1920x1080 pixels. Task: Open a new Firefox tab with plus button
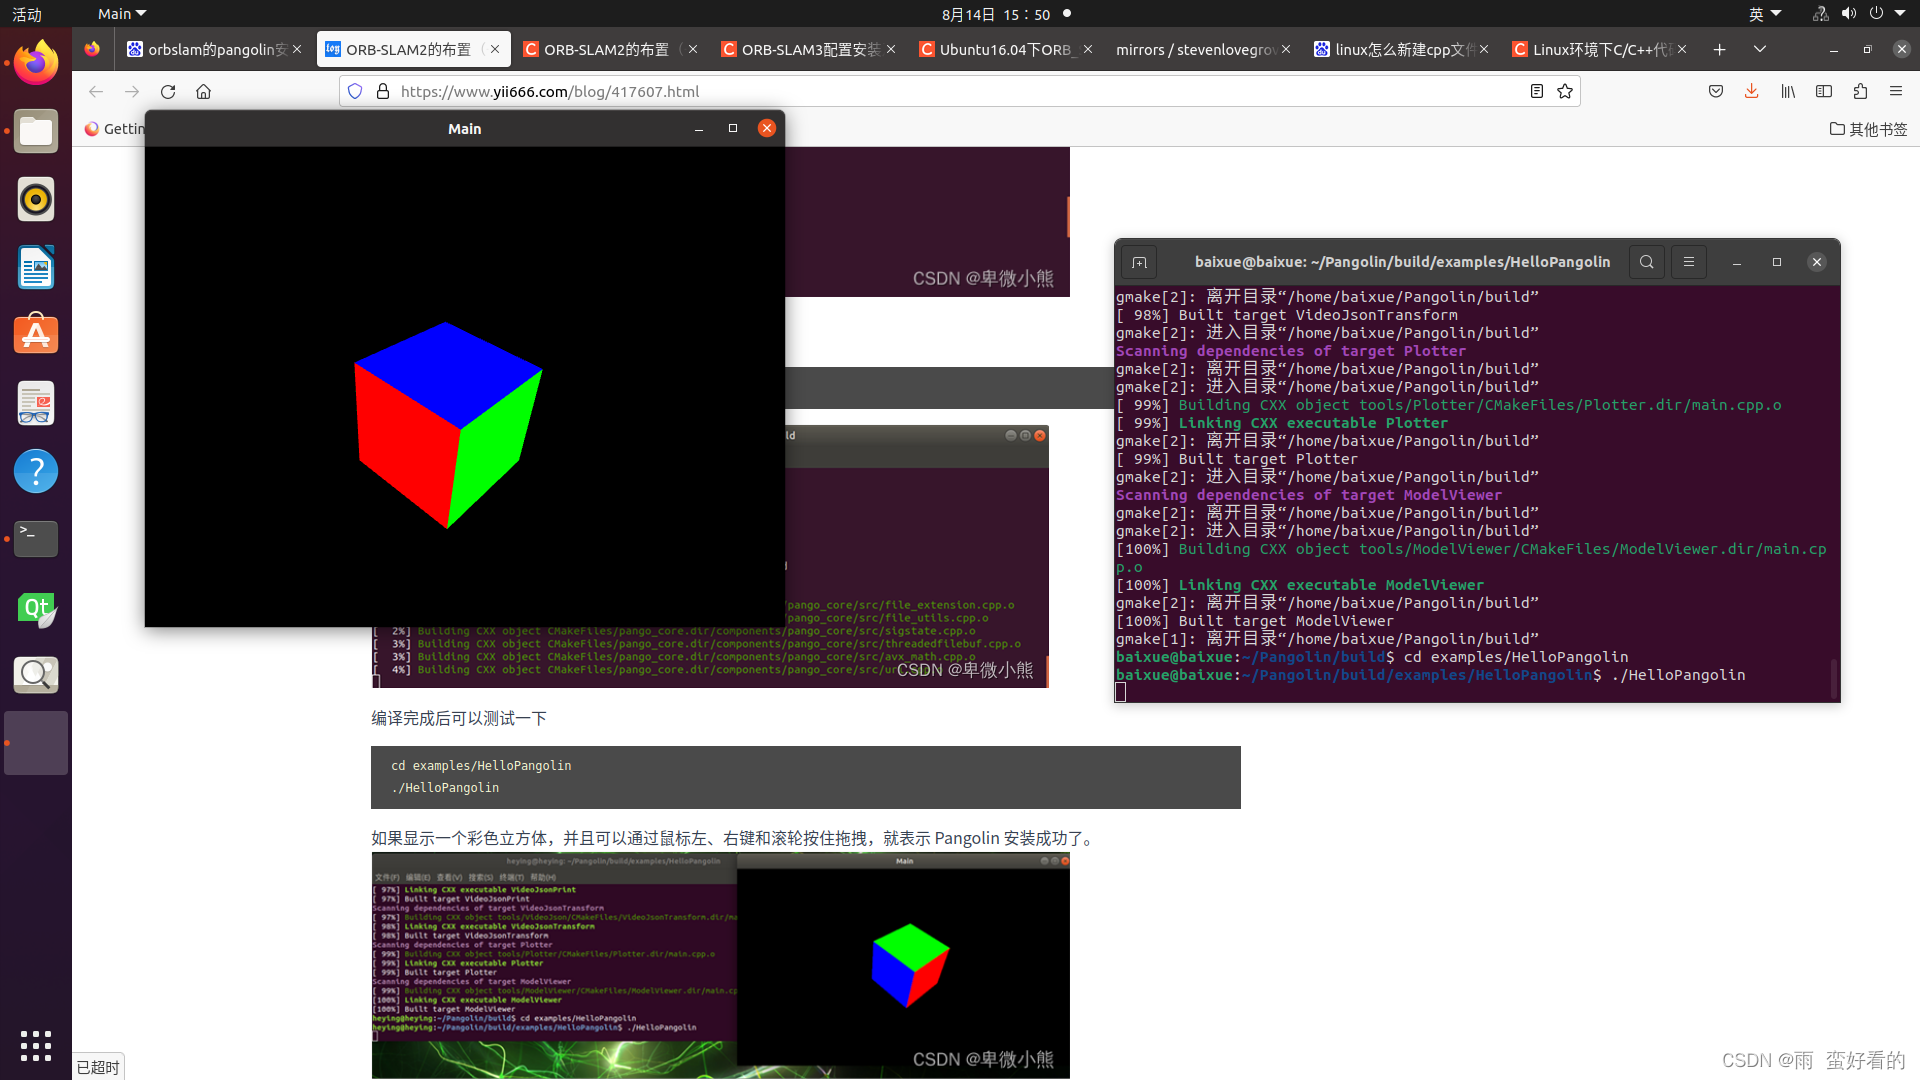(1719, 49)
